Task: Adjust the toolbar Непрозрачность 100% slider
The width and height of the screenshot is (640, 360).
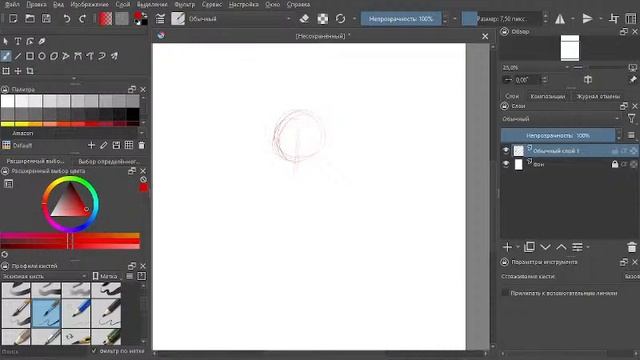Action: pos(401,19)
